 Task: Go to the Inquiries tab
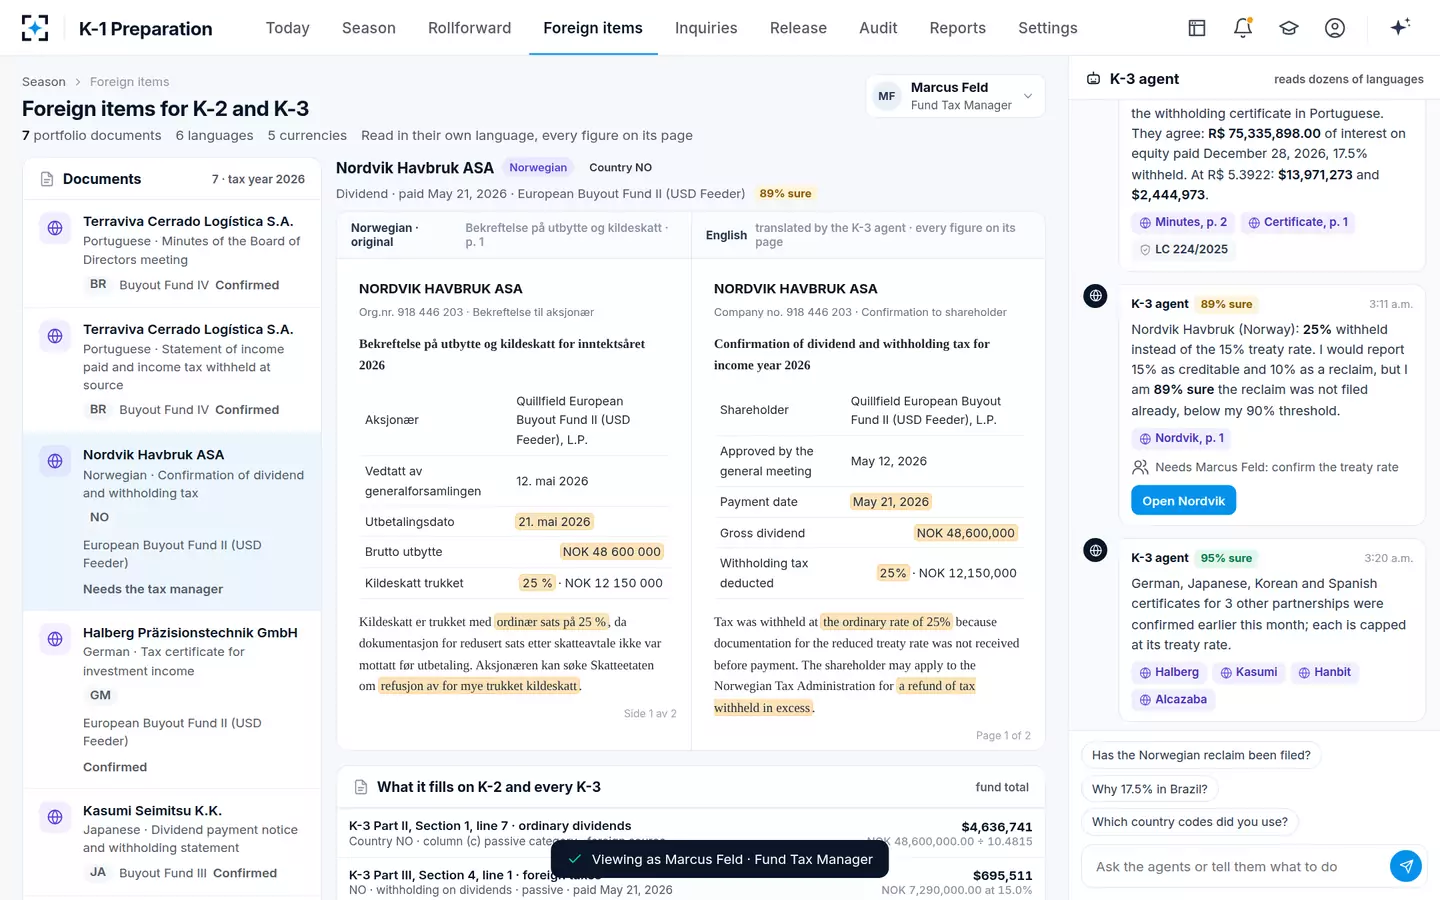tap(706, 28)
